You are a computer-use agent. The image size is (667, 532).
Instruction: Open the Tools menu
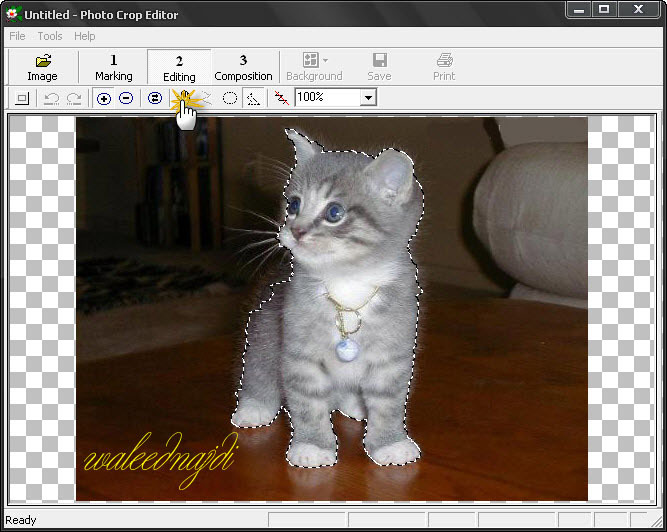(x=50, y=36)
